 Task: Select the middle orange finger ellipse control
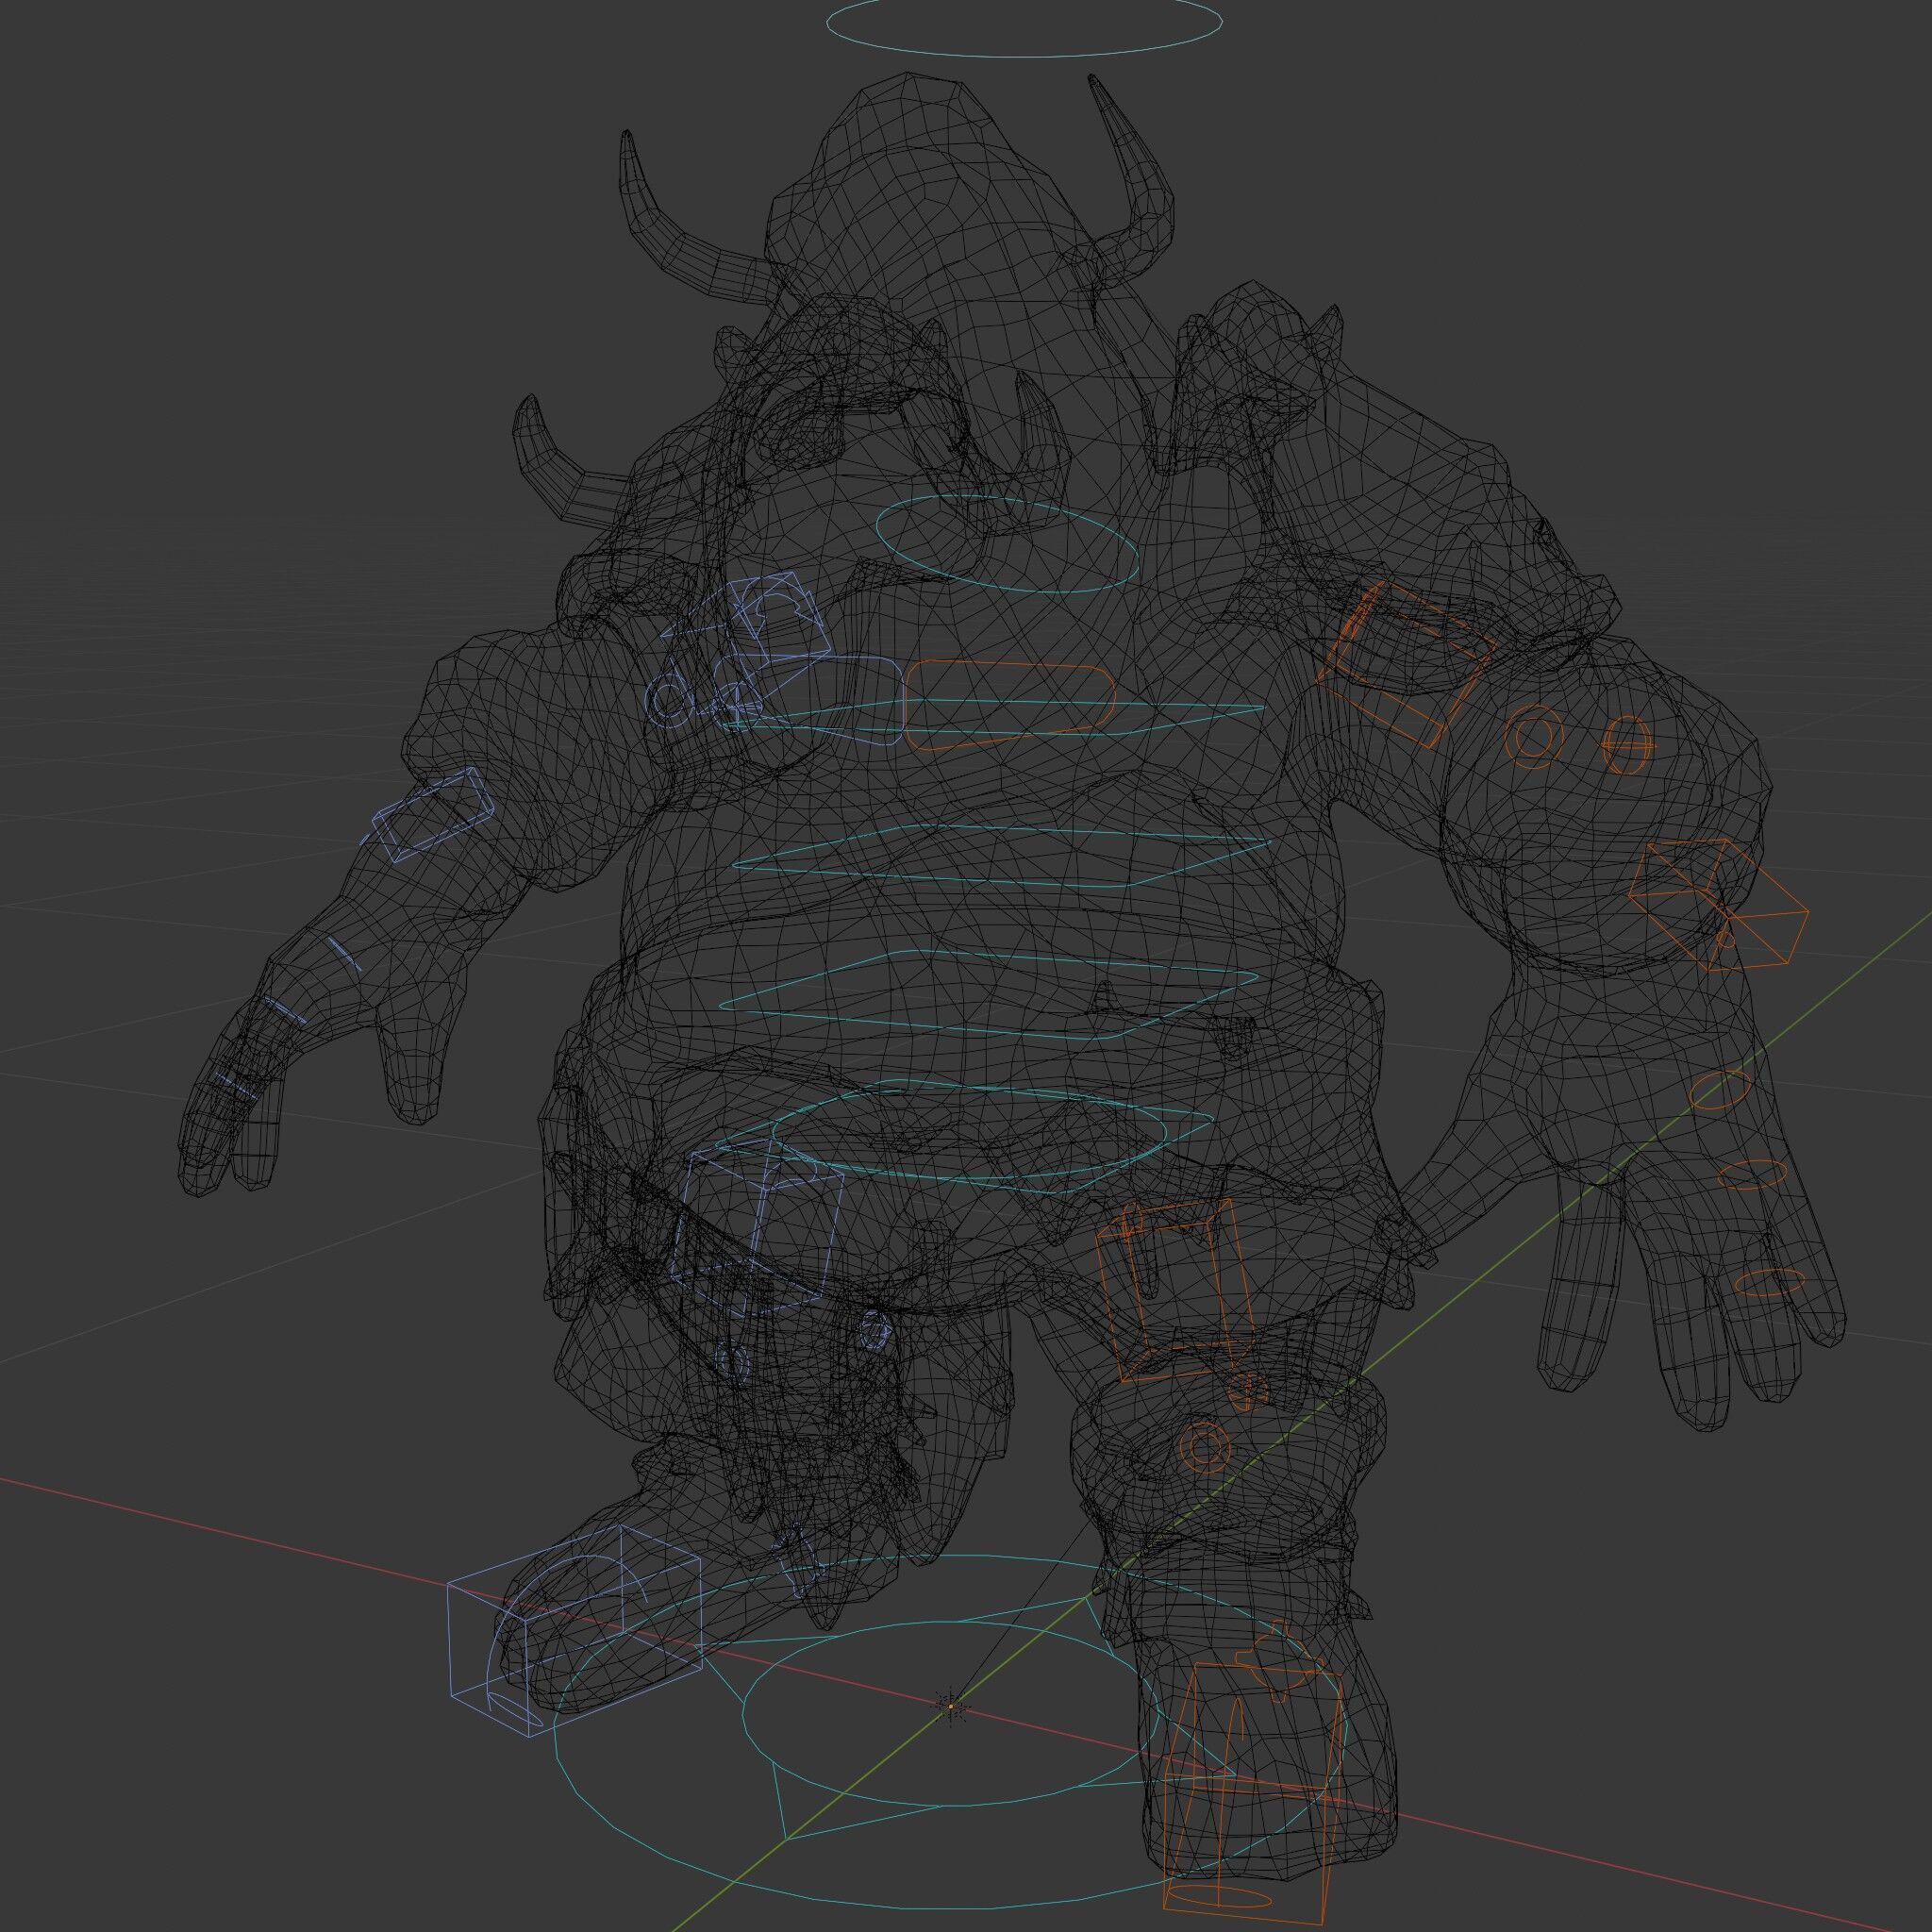click(1752, 1175)
